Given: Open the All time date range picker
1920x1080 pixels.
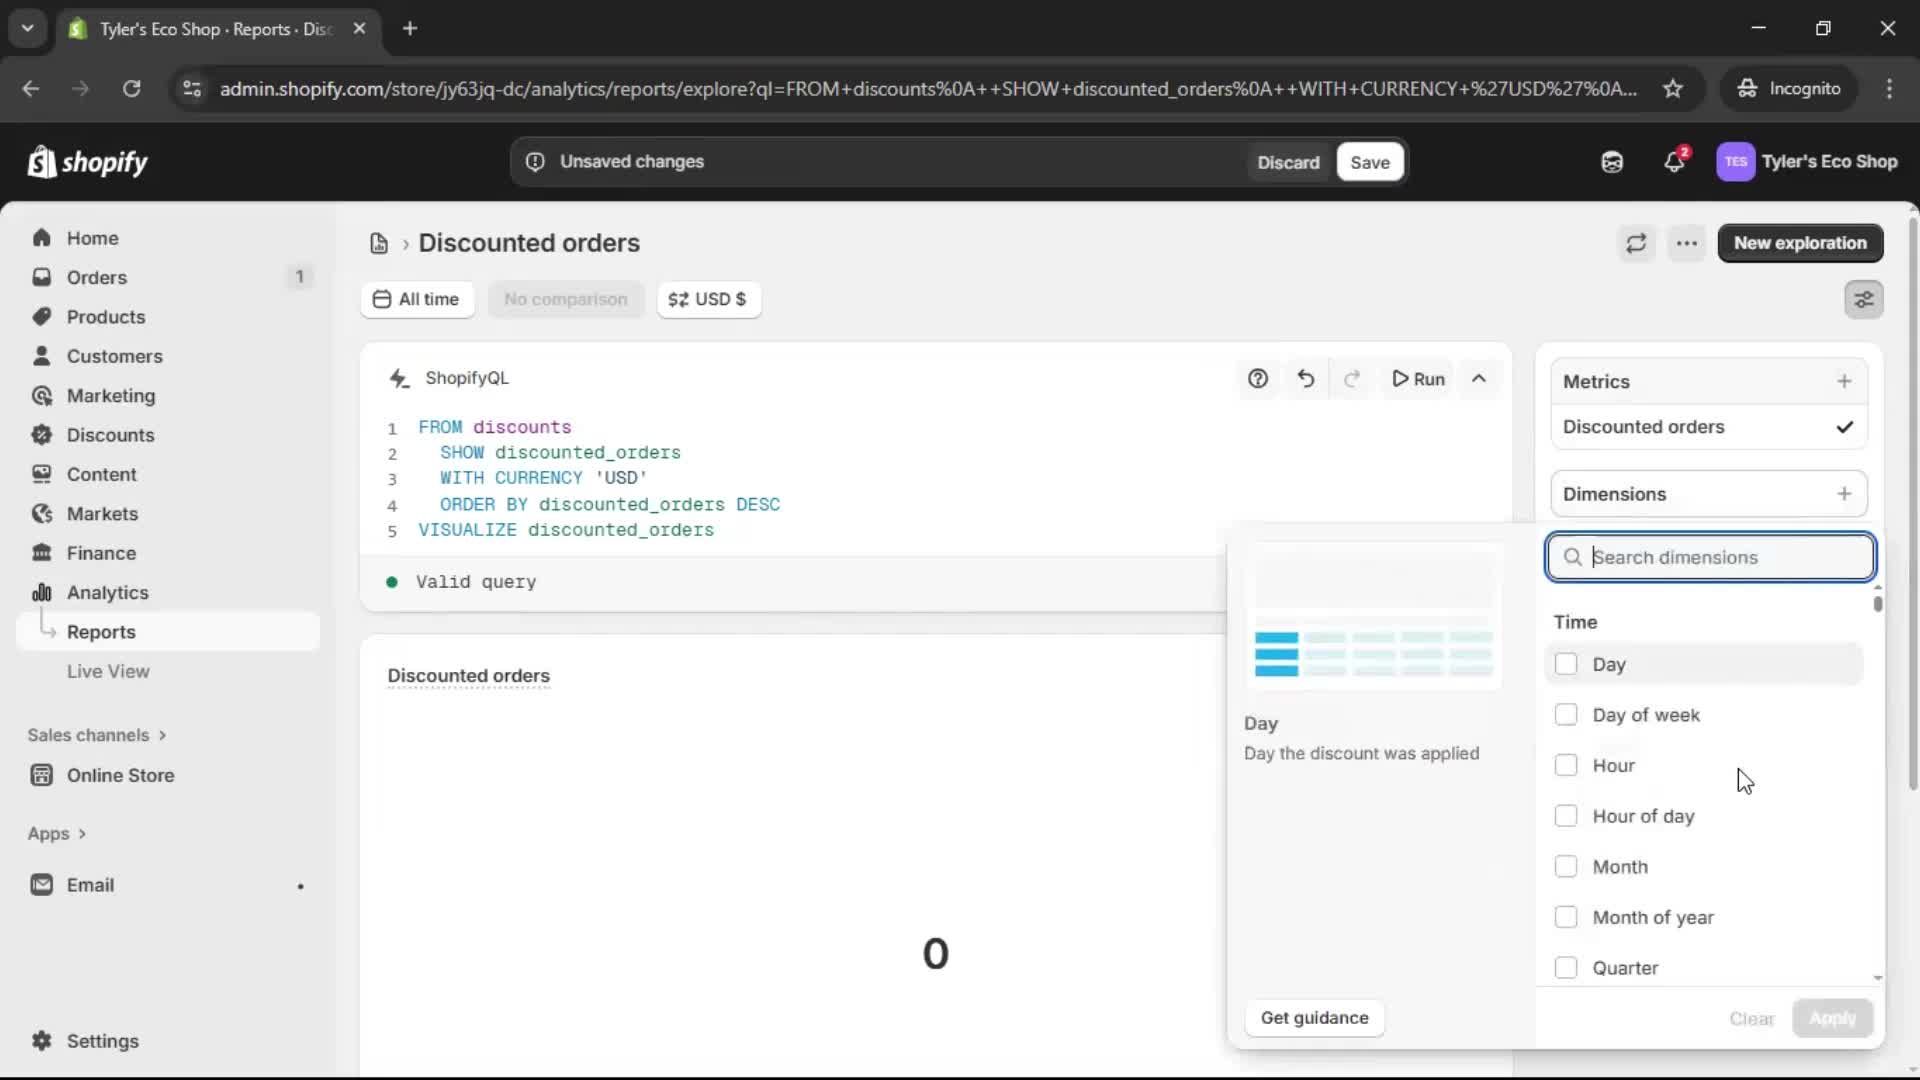Looking at the screenshot, I should pyautogui.click(x=416, y=299).
